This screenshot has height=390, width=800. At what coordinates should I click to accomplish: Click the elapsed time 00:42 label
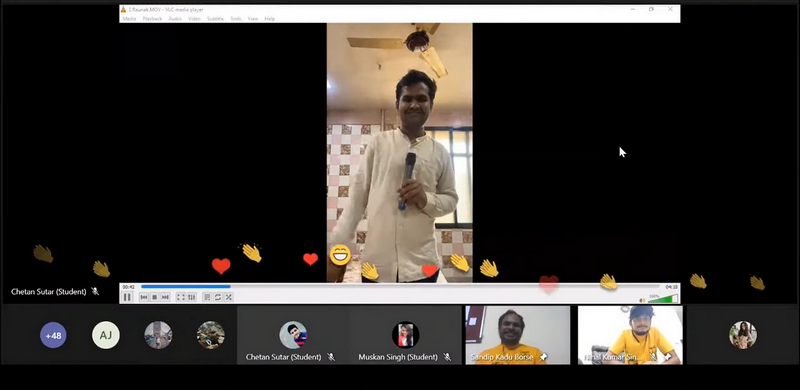pos(128,287)
